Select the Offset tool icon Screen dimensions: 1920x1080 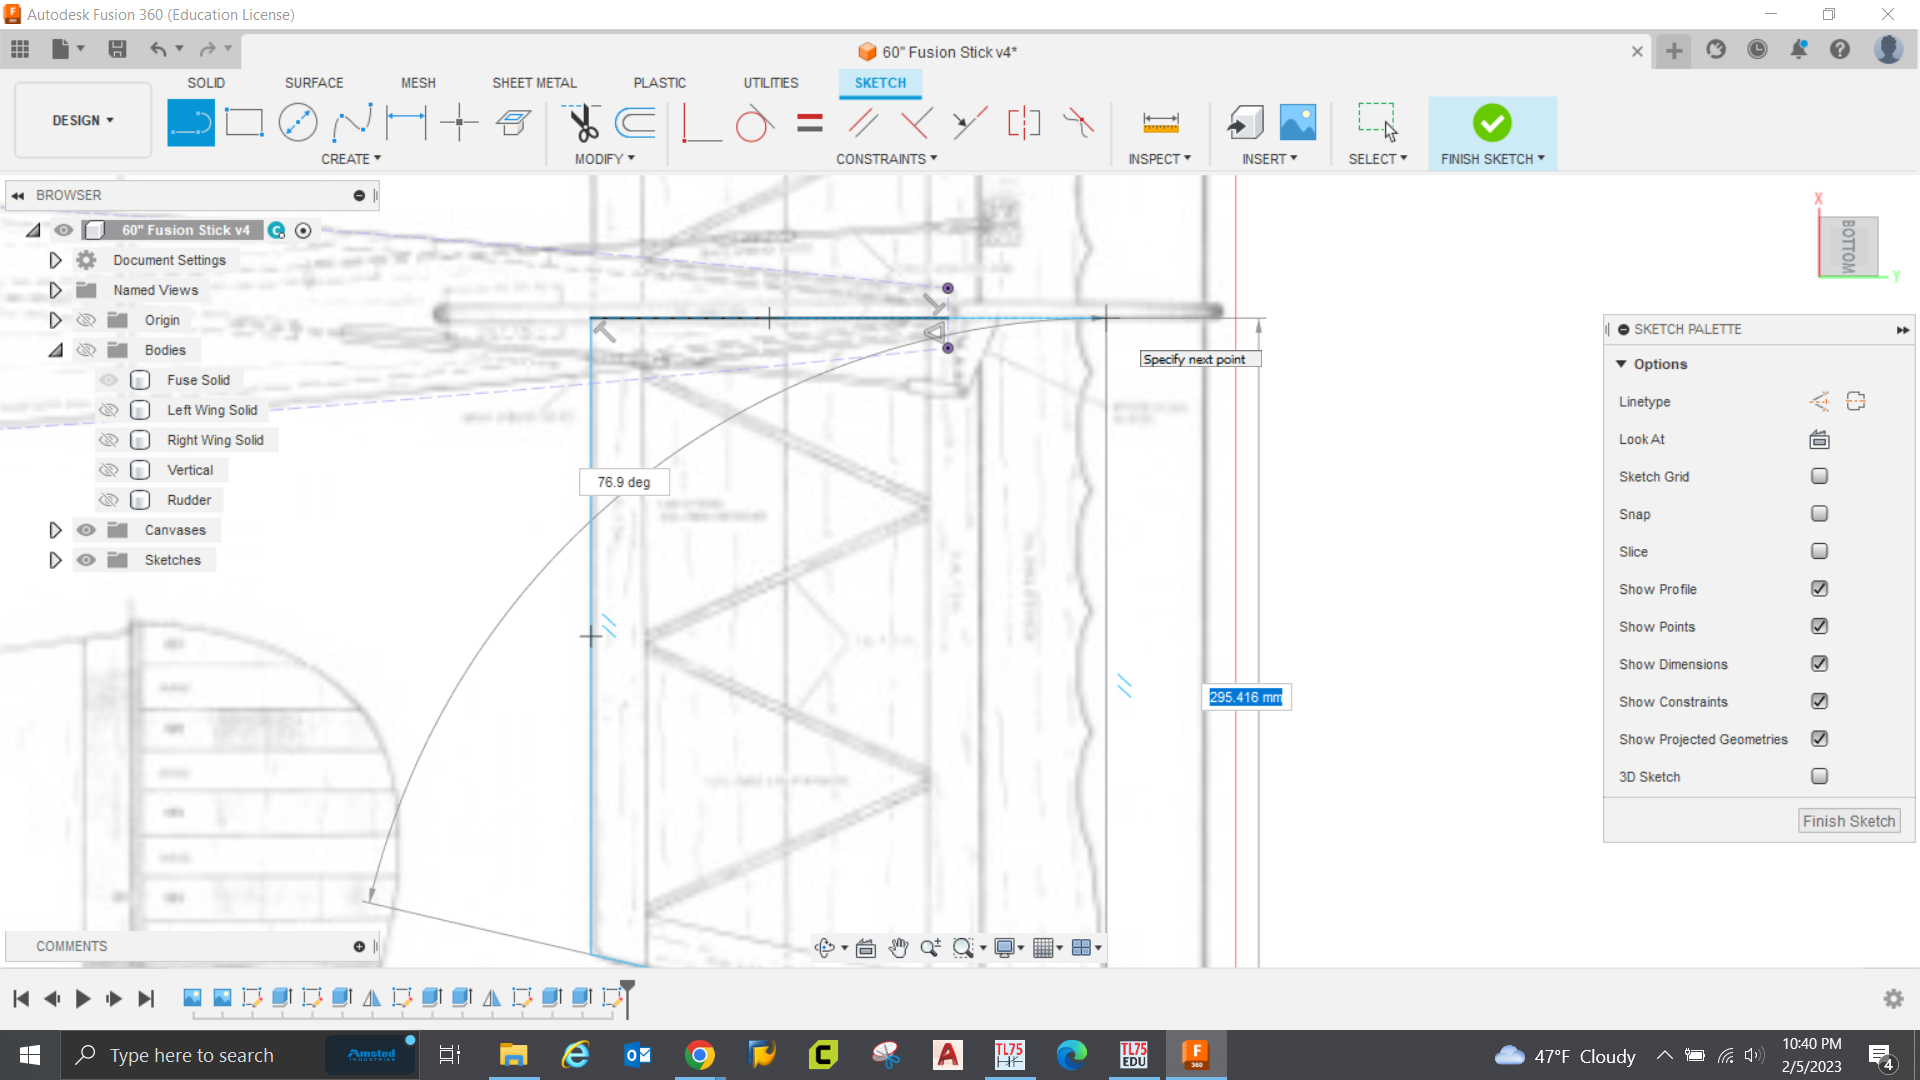(x=635, y=123)
